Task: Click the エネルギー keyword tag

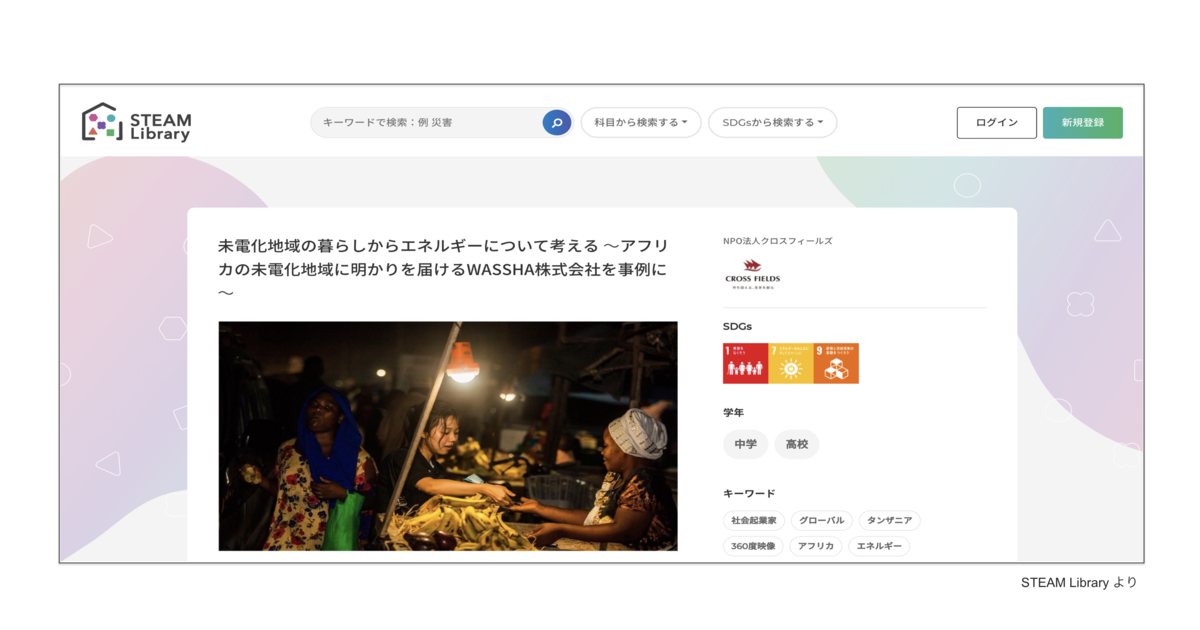Action: (x=879, y=546)
